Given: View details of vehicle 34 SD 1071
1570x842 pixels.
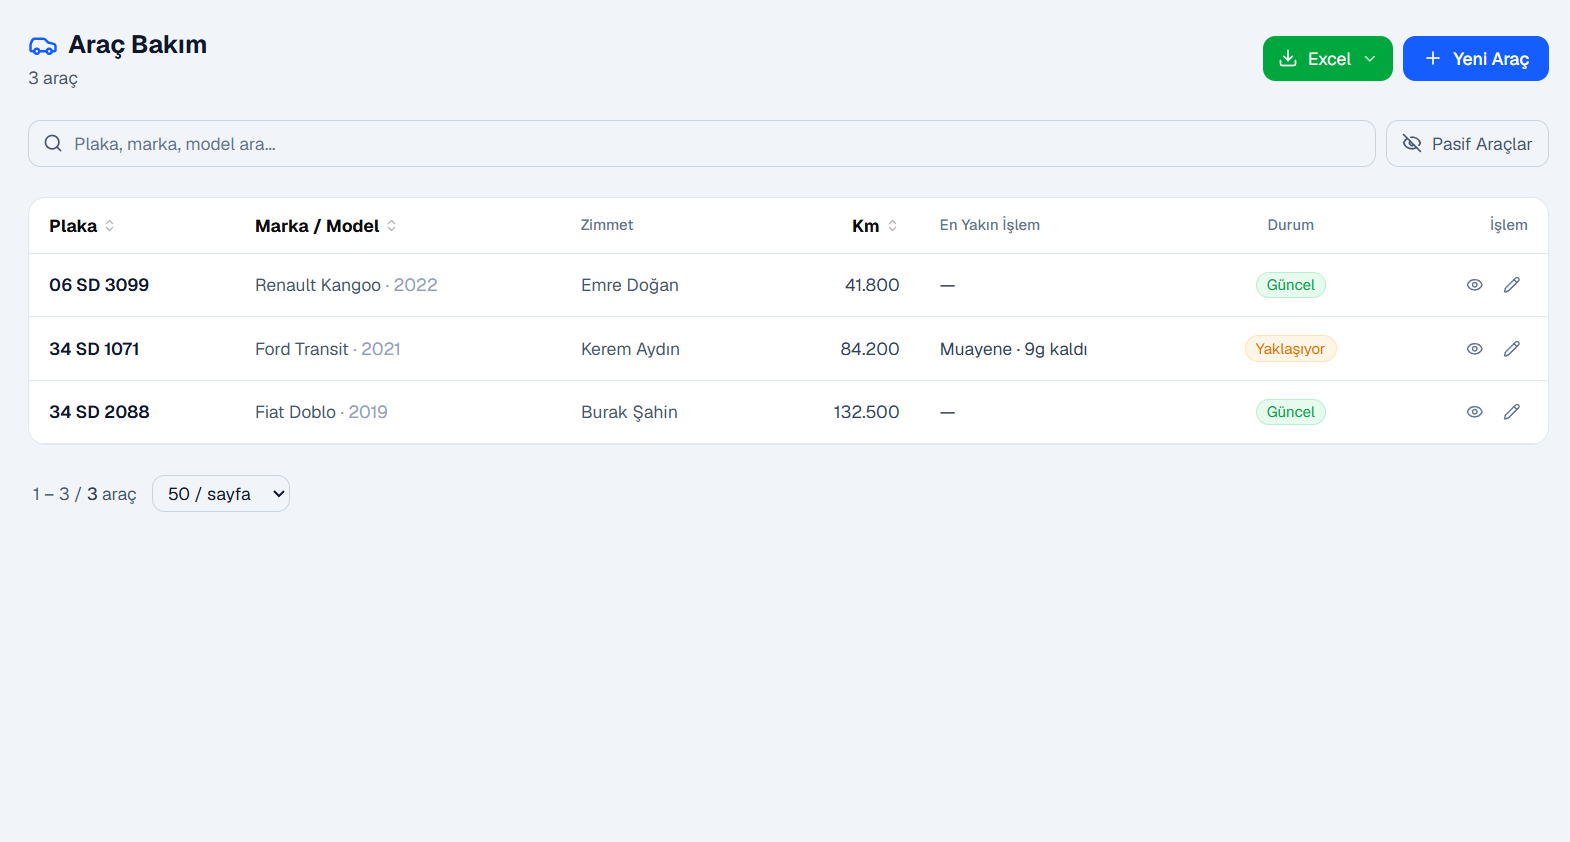Looking at the screenshot, I should click(1474, 349).
